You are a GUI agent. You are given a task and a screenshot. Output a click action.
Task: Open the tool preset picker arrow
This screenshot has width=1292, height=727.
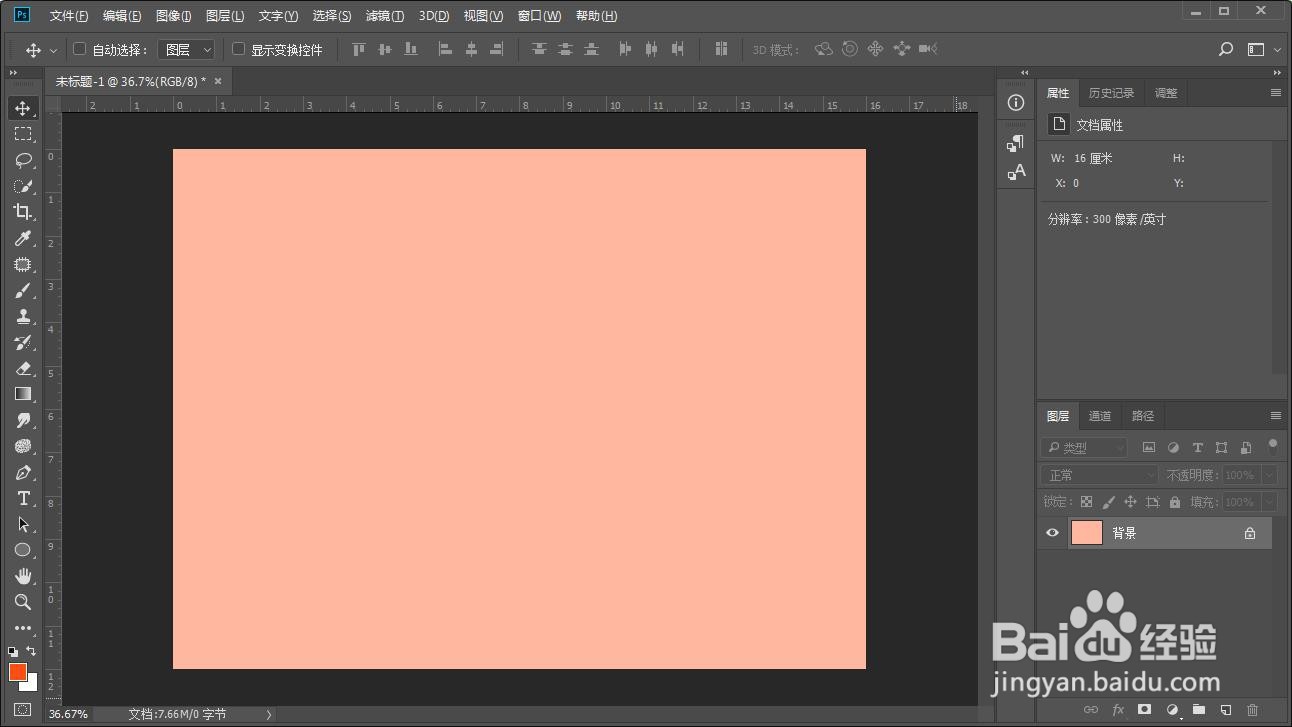53,49
